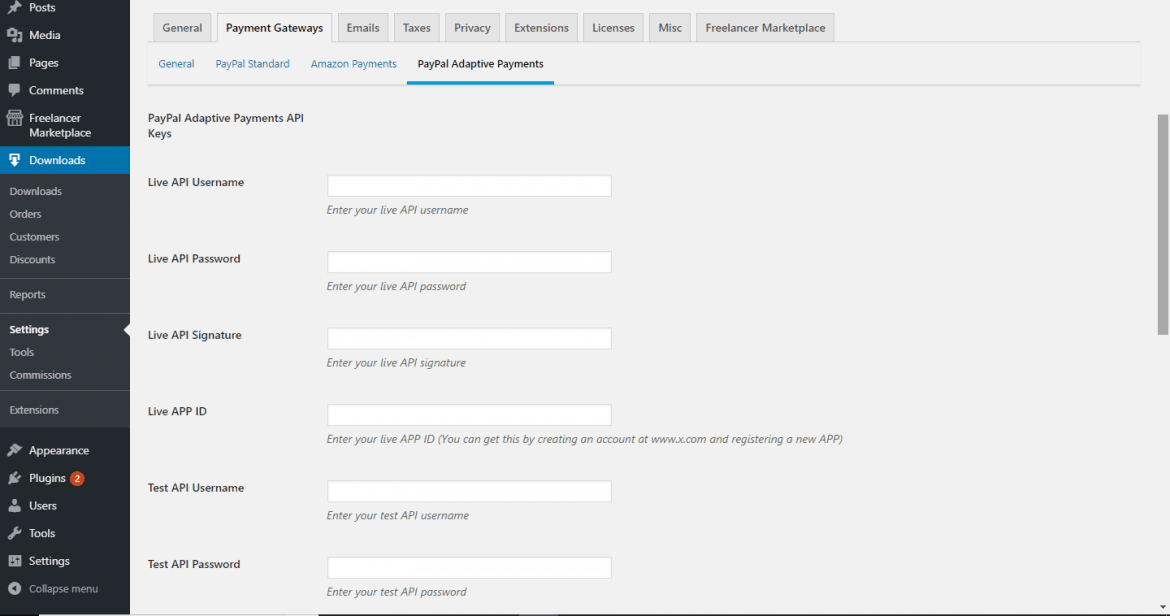Switch to the Emails tab
Screen dimensions: 1170x616
(x=363, y=28)
